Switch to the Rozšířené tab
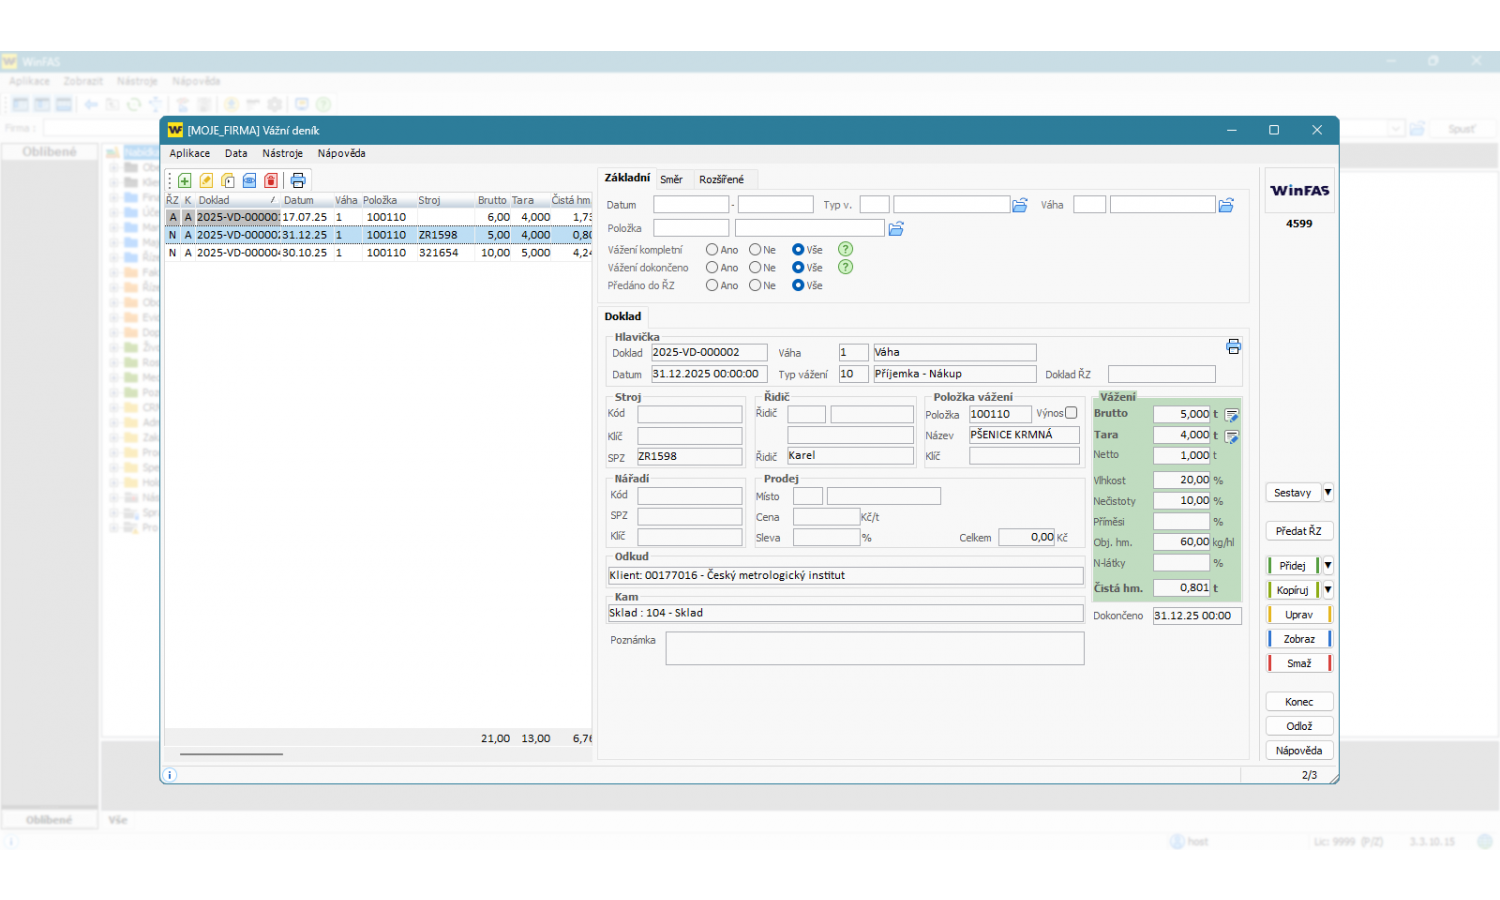The width and height of the screenshot is (1500, 900). pyautogui.click(x=721, y=180)
